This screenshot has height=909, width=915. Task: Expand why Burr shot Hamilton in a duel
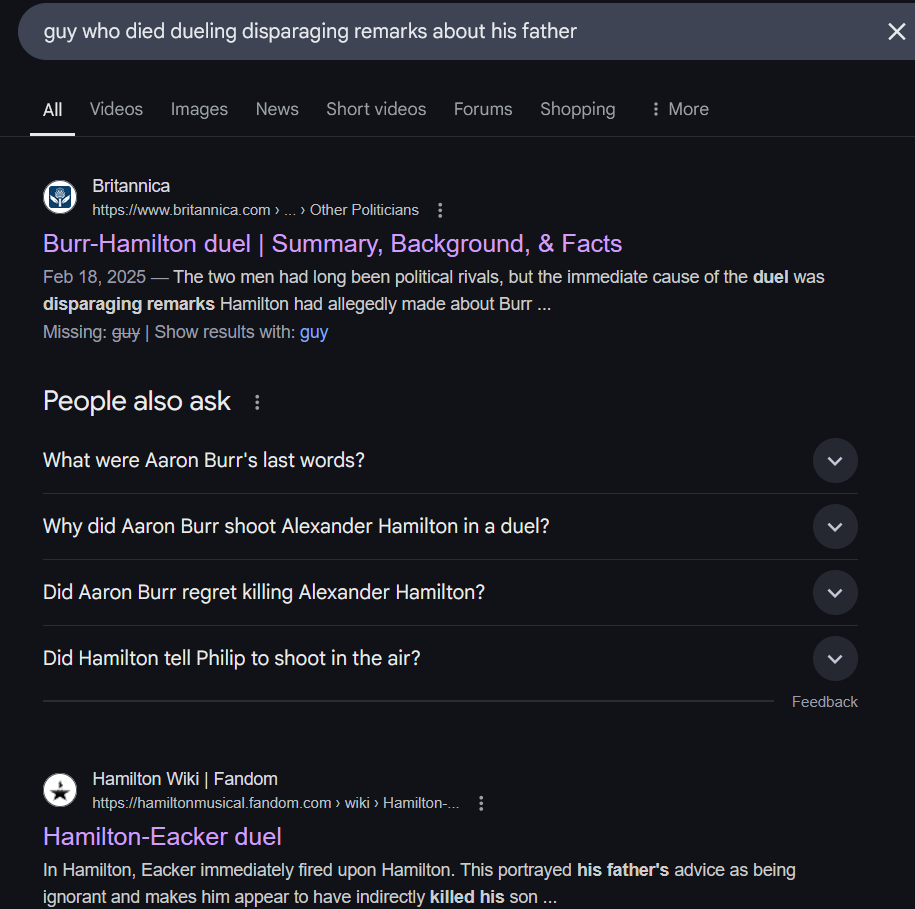(835, 527)
